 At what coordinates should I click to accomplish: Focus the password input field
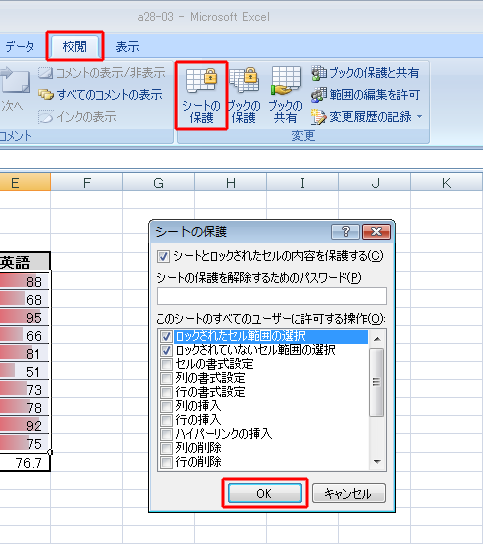point(272,296)
